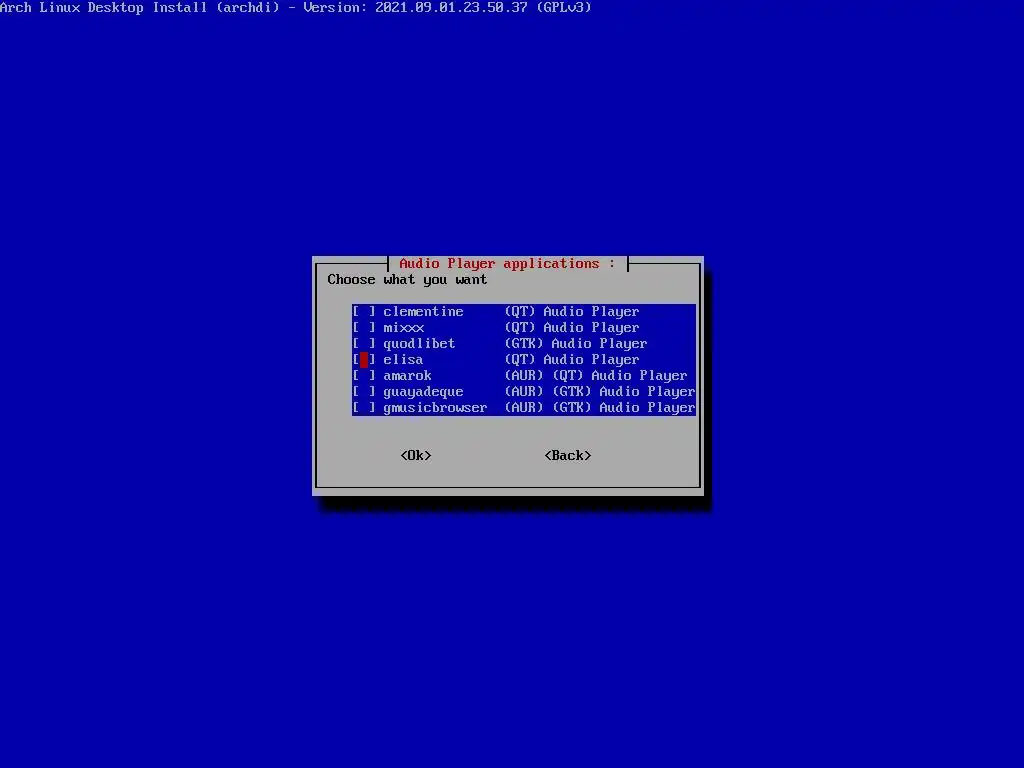Click guayadeque's (AUR) (GTK) Audio Player description
Viewport: 1024px width, 768px height.
600,392
